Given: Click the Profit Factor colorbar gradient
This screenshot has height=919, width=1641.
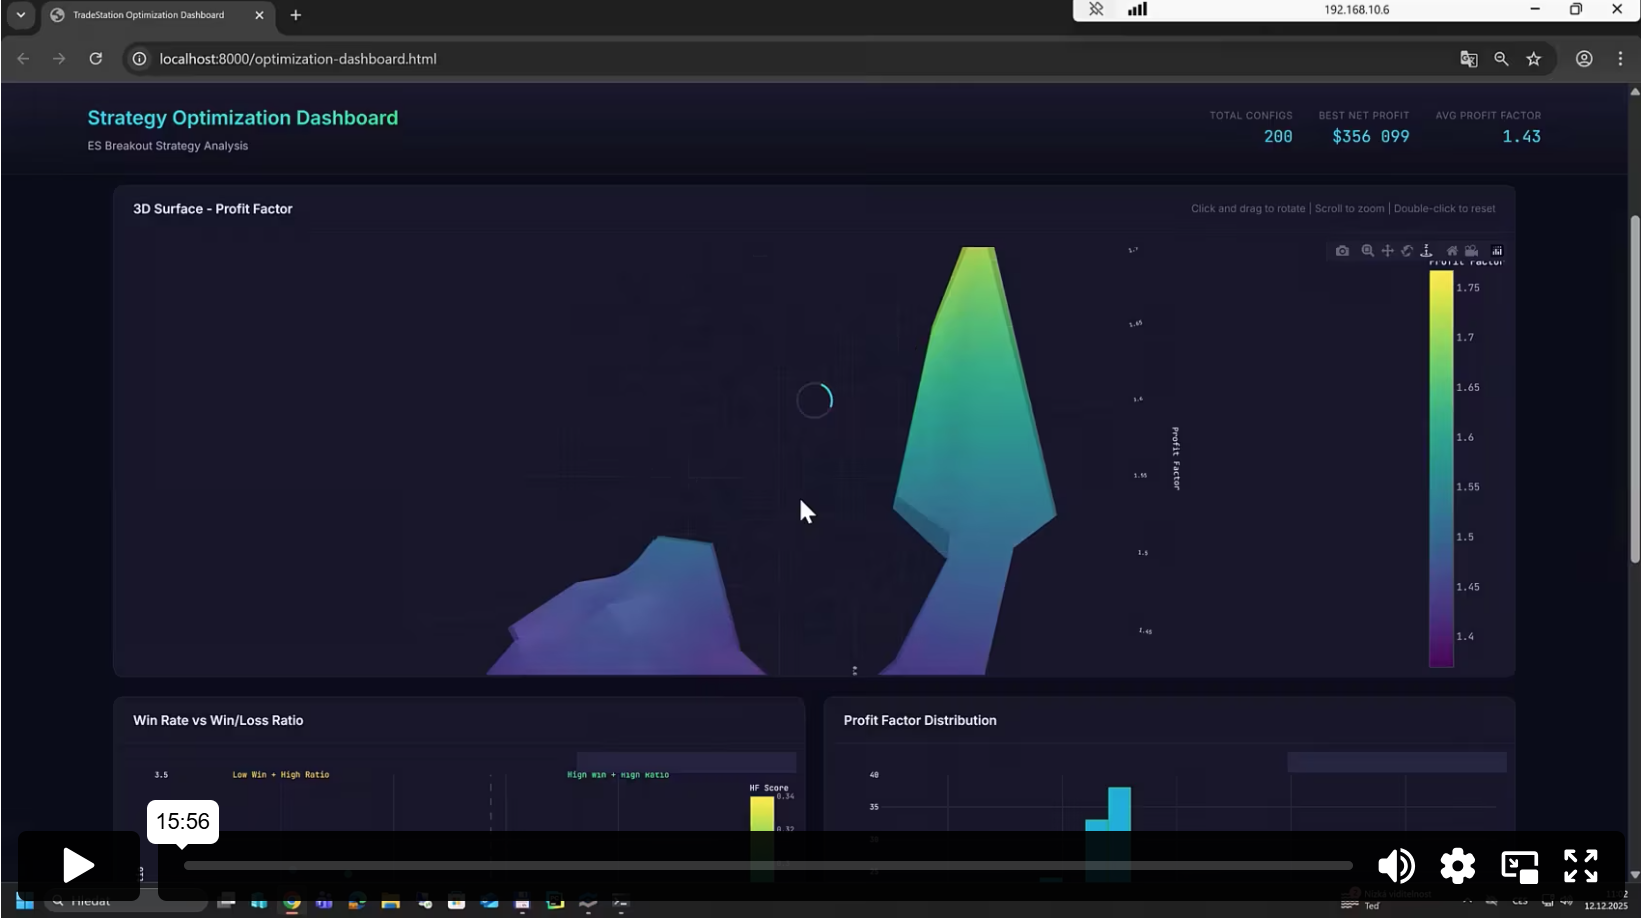Looking at the screenshot, I should point(1441,468).
